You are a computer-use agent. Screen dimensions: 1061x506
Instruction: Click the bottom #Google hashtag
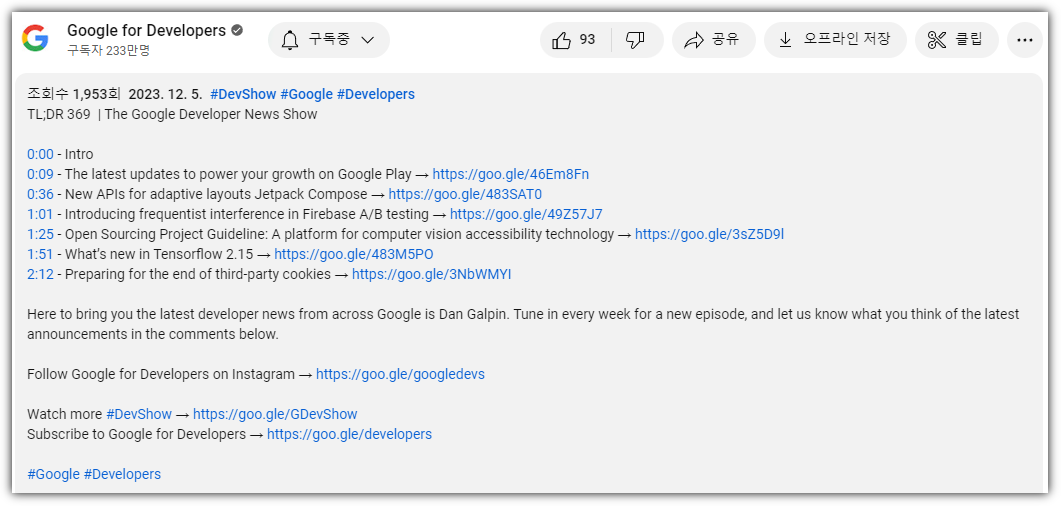click(53, 474)
